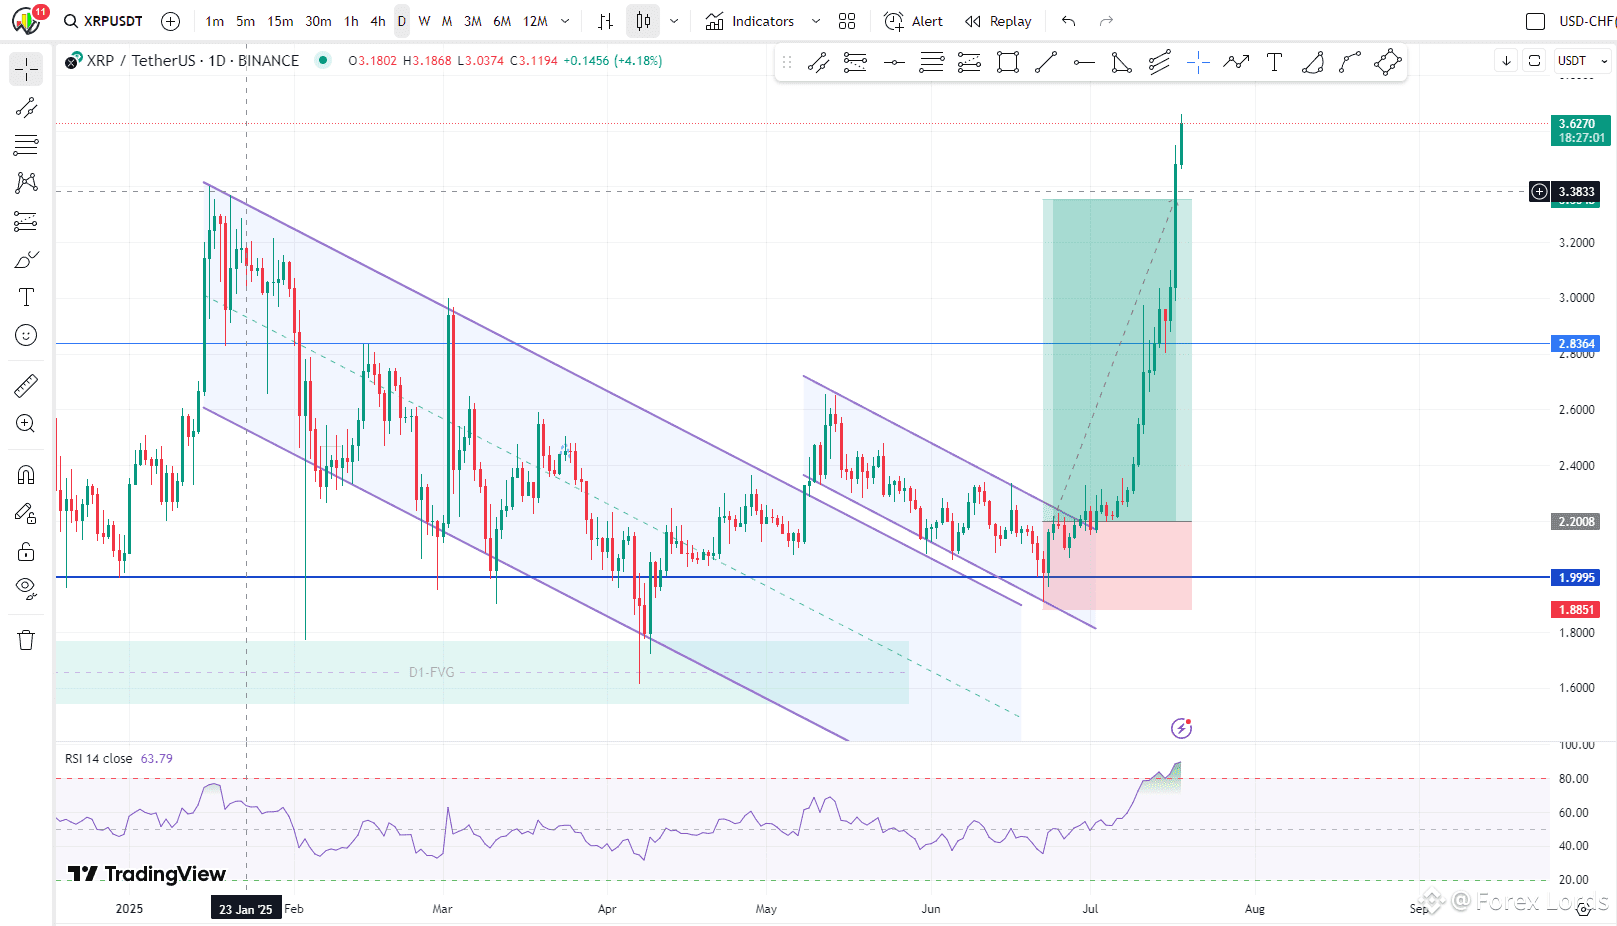This screenshot has width=1617, height=926.
Task: Open the chart patterns tool group
Action: click(x=26, y=183)
